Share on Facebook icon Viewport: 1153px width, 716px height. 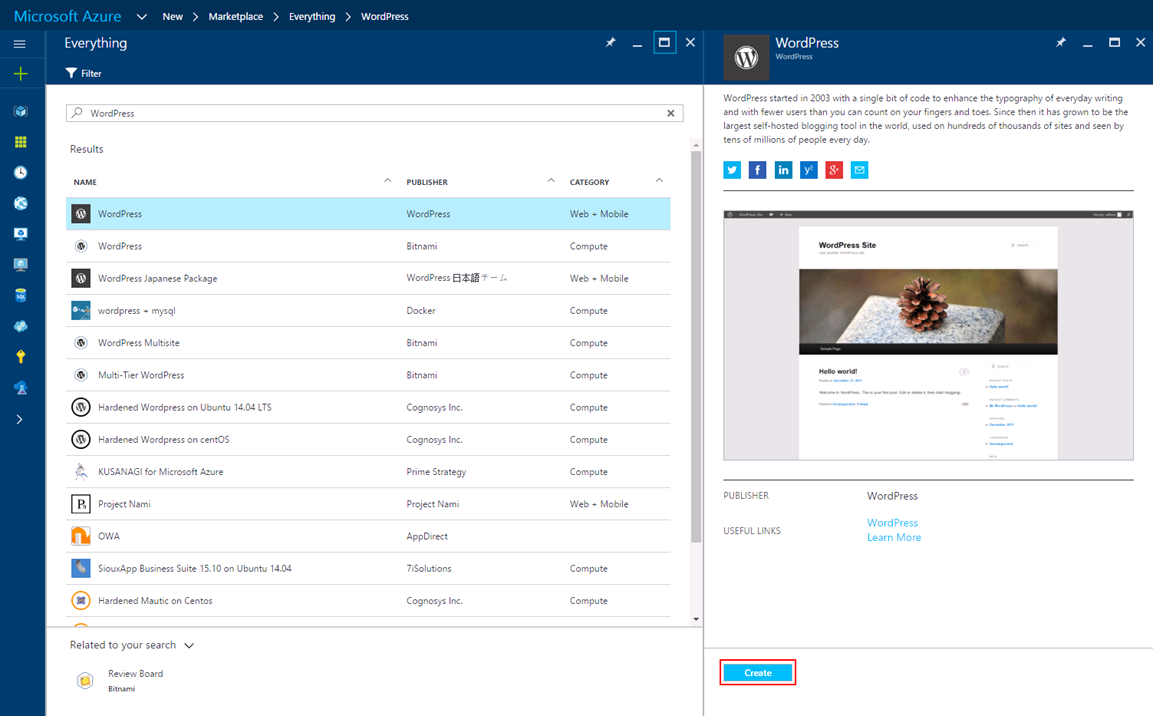757,171
